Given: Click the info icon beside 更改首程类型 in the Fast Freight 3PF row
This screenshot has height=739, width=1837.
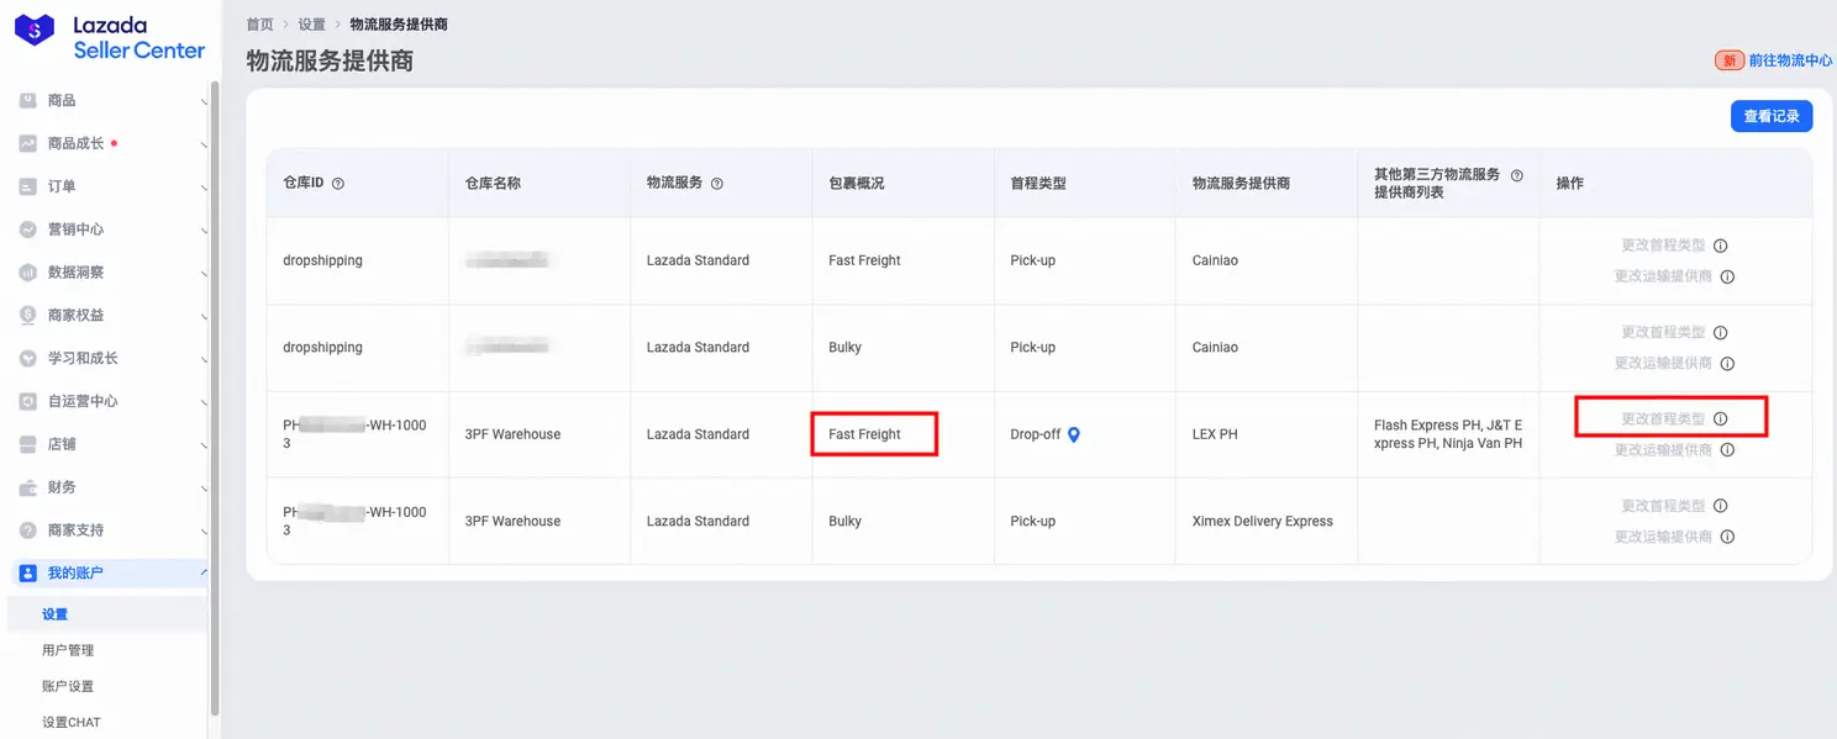Looking at the screenshot, I should (x=1720, y=419).
